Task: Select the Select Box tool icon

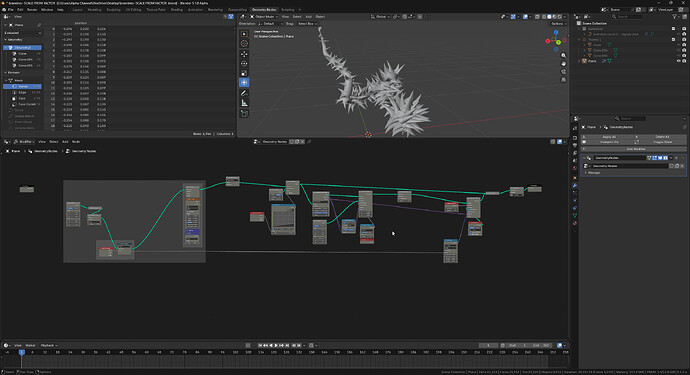Action: (x=244, y=33)
